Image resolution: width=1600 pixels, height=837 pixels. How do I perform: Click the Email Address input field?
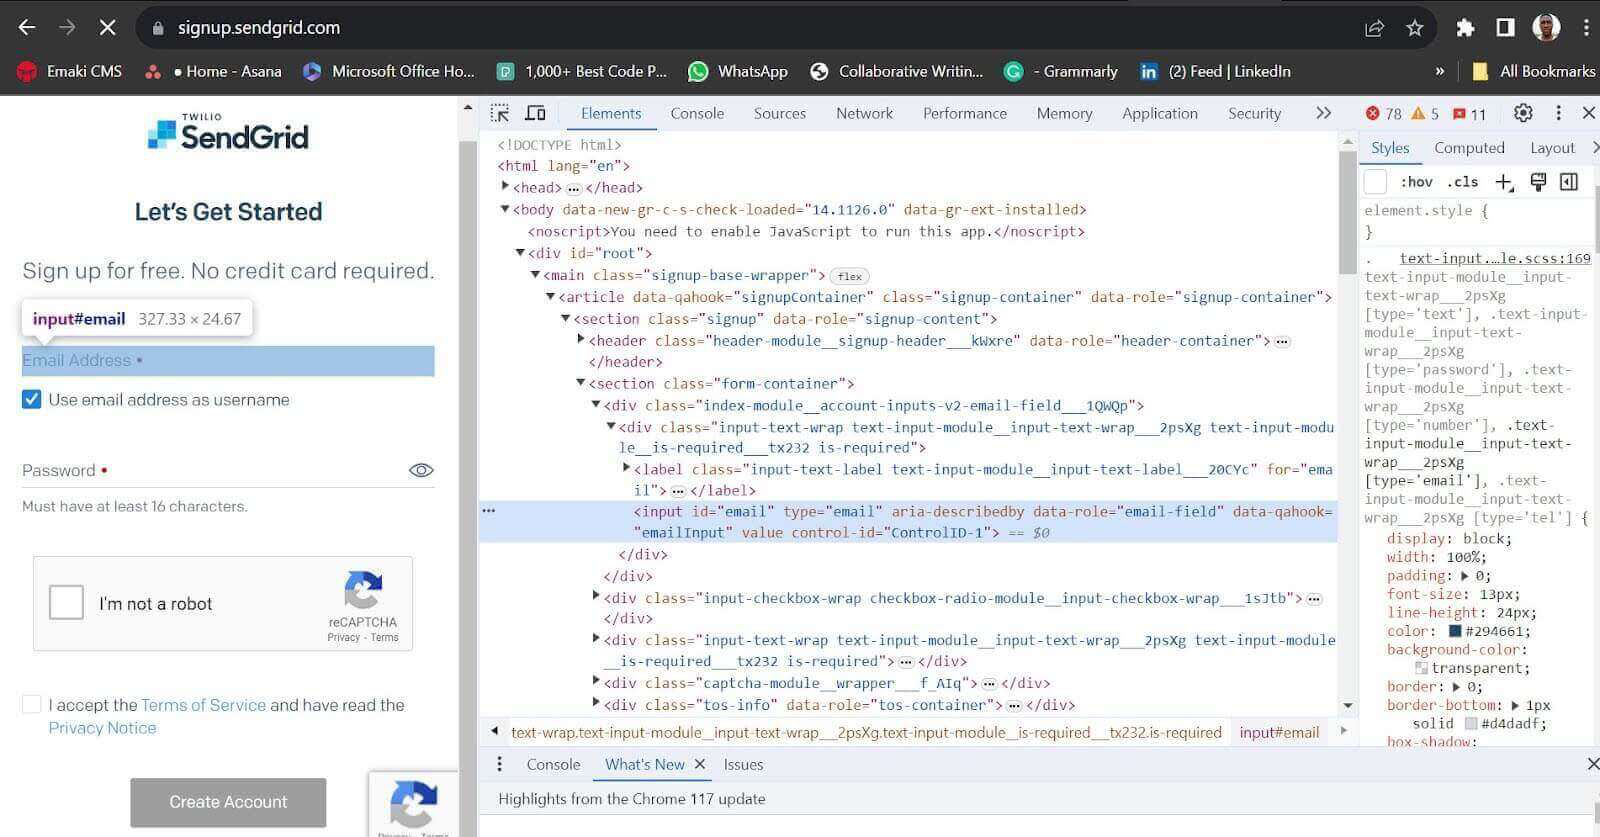coord(228,361)
